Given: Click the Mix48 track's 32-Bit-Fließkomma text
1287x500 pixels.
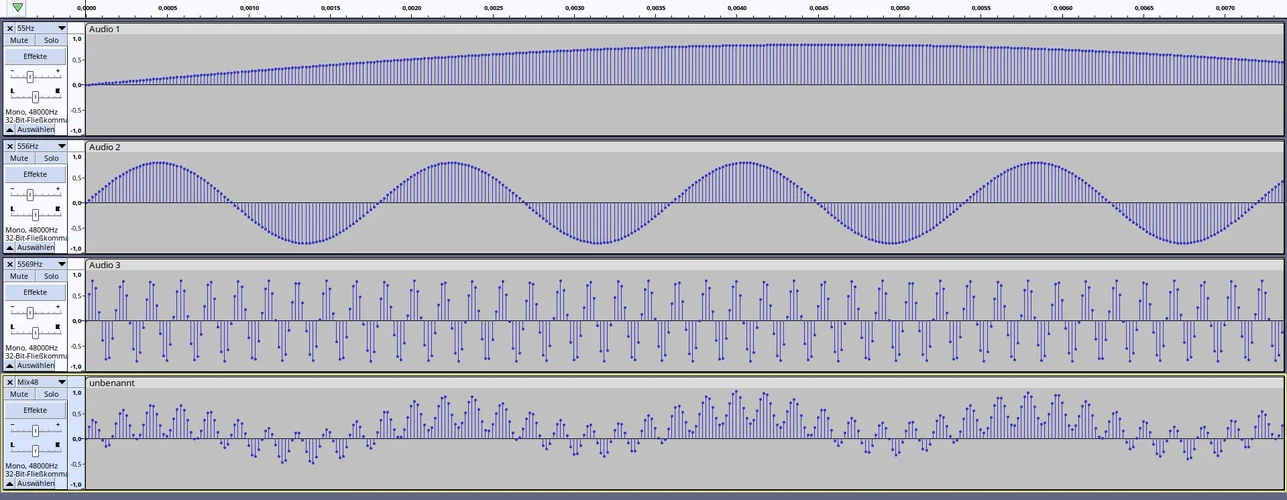Looking at the screenshot, I should pos(36,474).
